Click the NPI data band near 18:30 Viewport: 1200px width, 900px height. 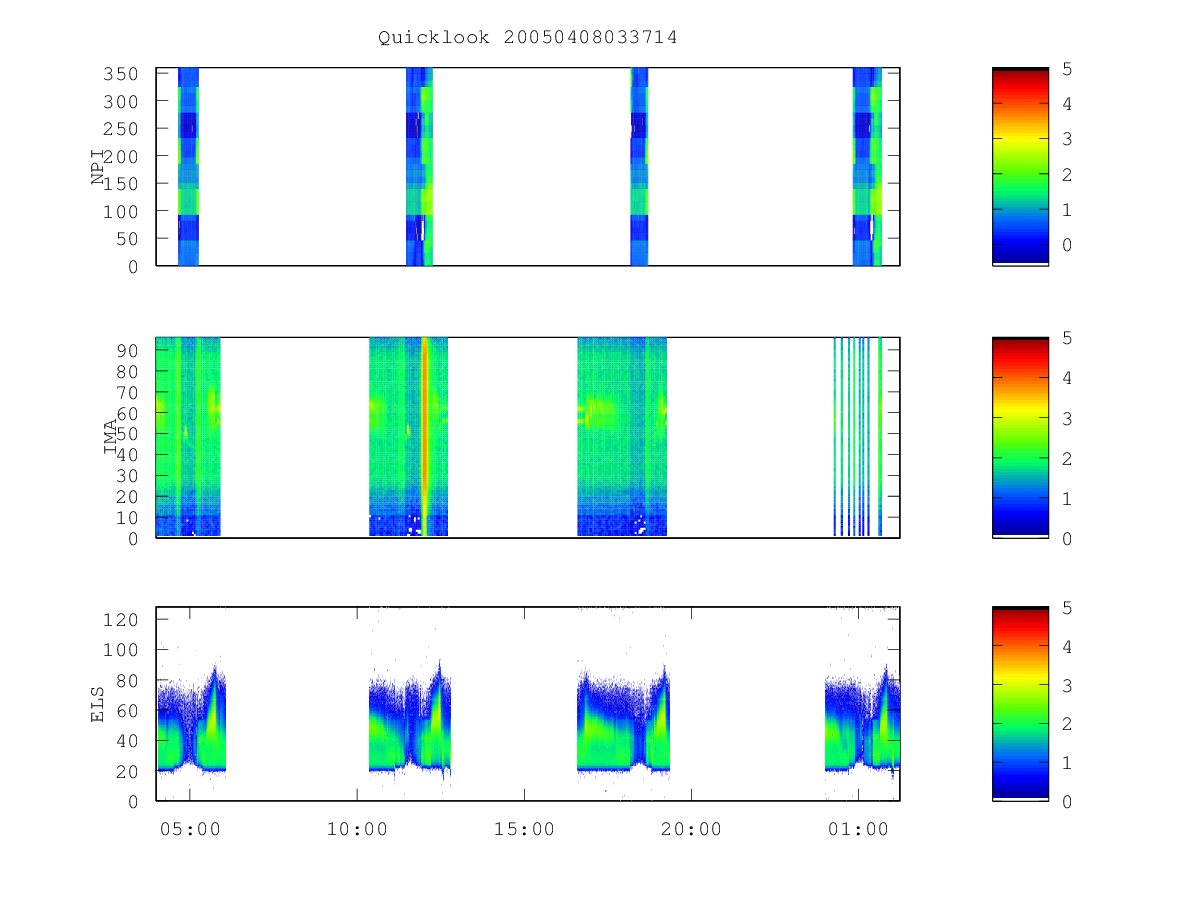[x=639, y=167]
